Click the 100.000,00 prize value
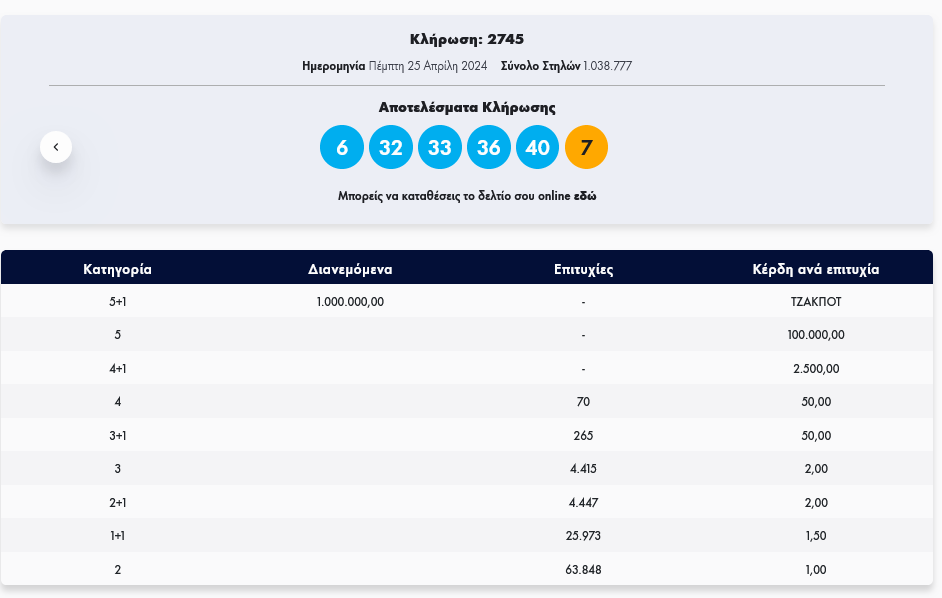The height and width of the screenshot is (598, 942). [x=816, y=335]
